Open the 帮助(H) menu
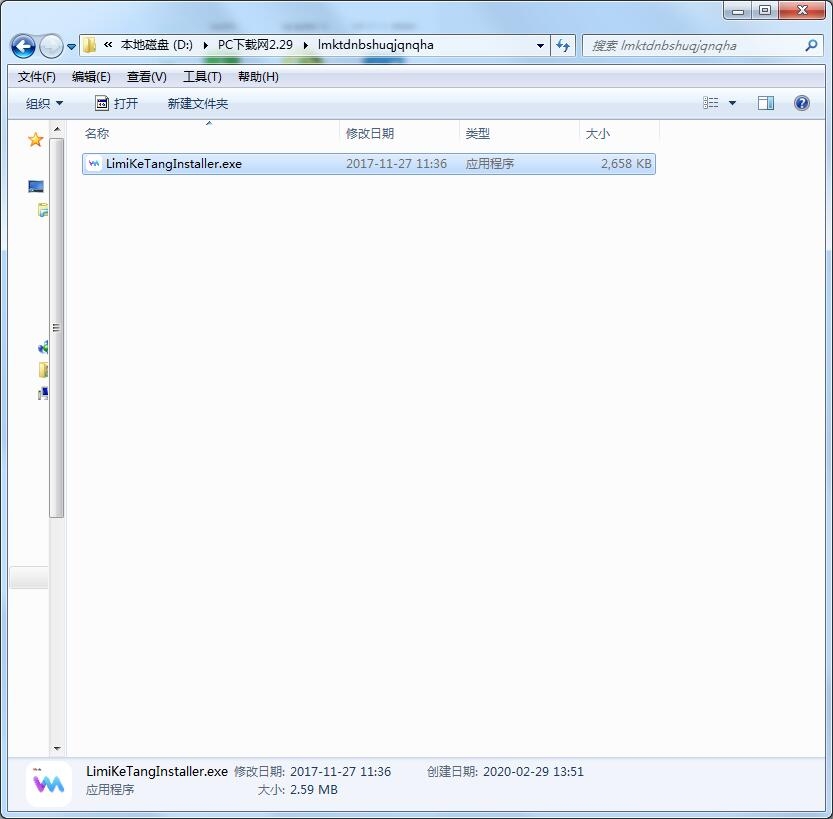Viewport: 833px width, 819px height. [258, 77]
